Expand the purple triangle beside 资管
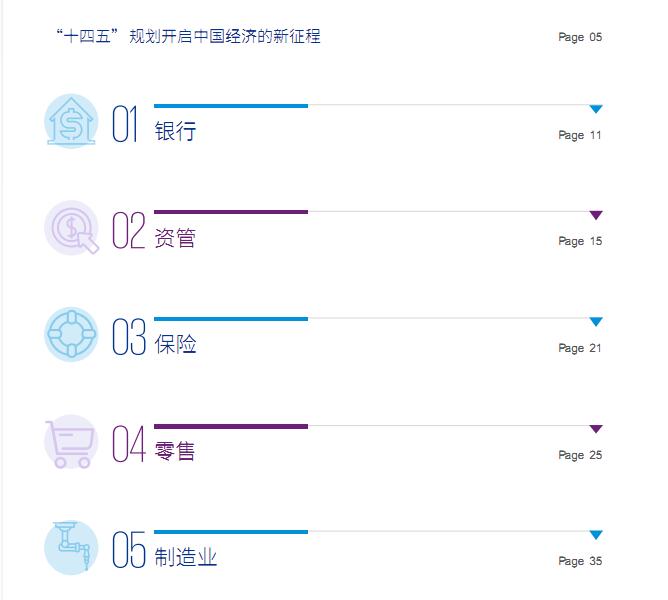Viewport: 668px width, 600px height. pos(596,215)
